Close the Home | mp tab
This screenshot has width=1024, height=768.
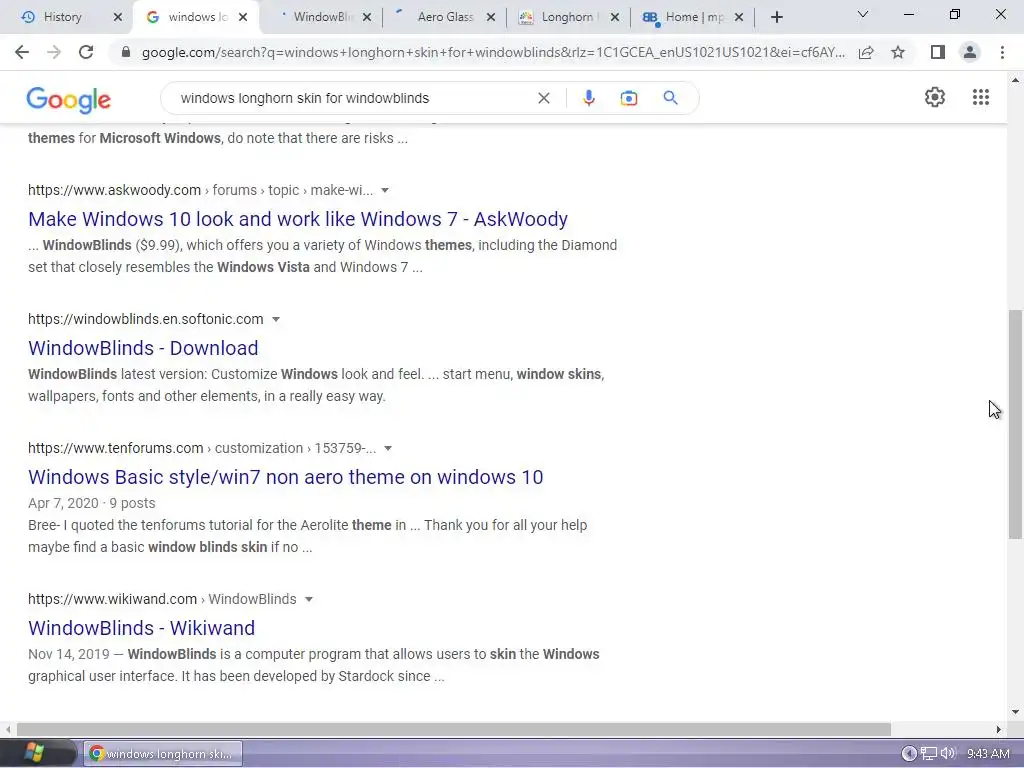tap(739, 17)
